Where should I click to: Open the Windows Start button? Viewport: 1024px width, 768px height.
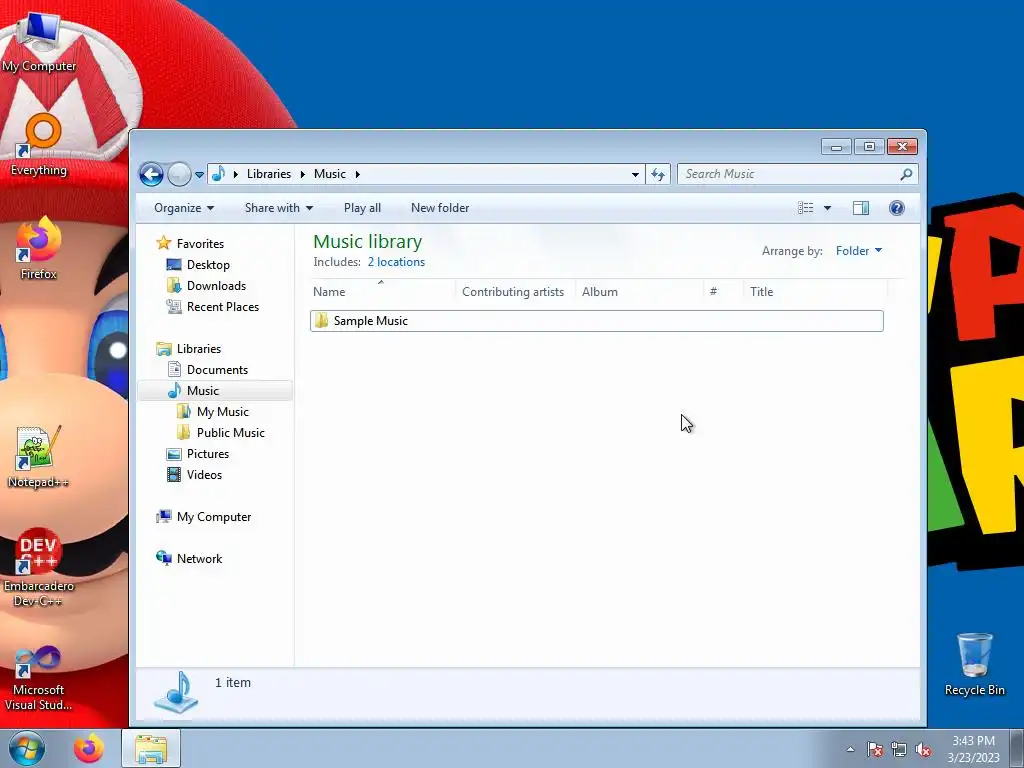point(27,748)
